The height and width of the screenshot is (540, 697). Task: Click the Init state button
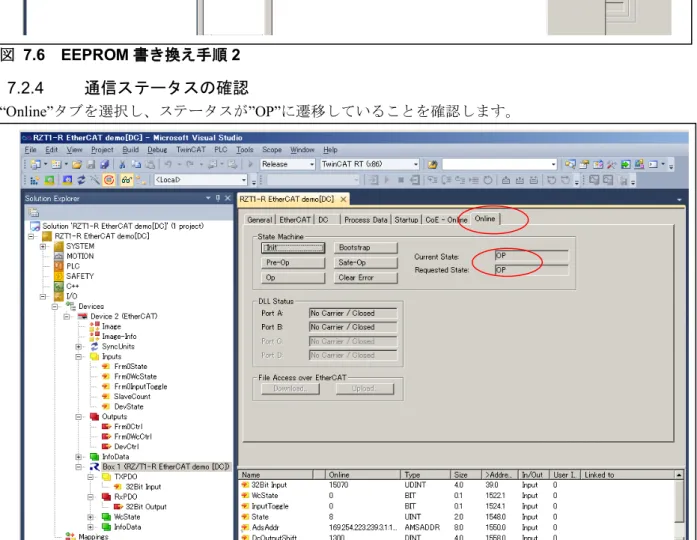pyautogui.click(x=292, y=248)
